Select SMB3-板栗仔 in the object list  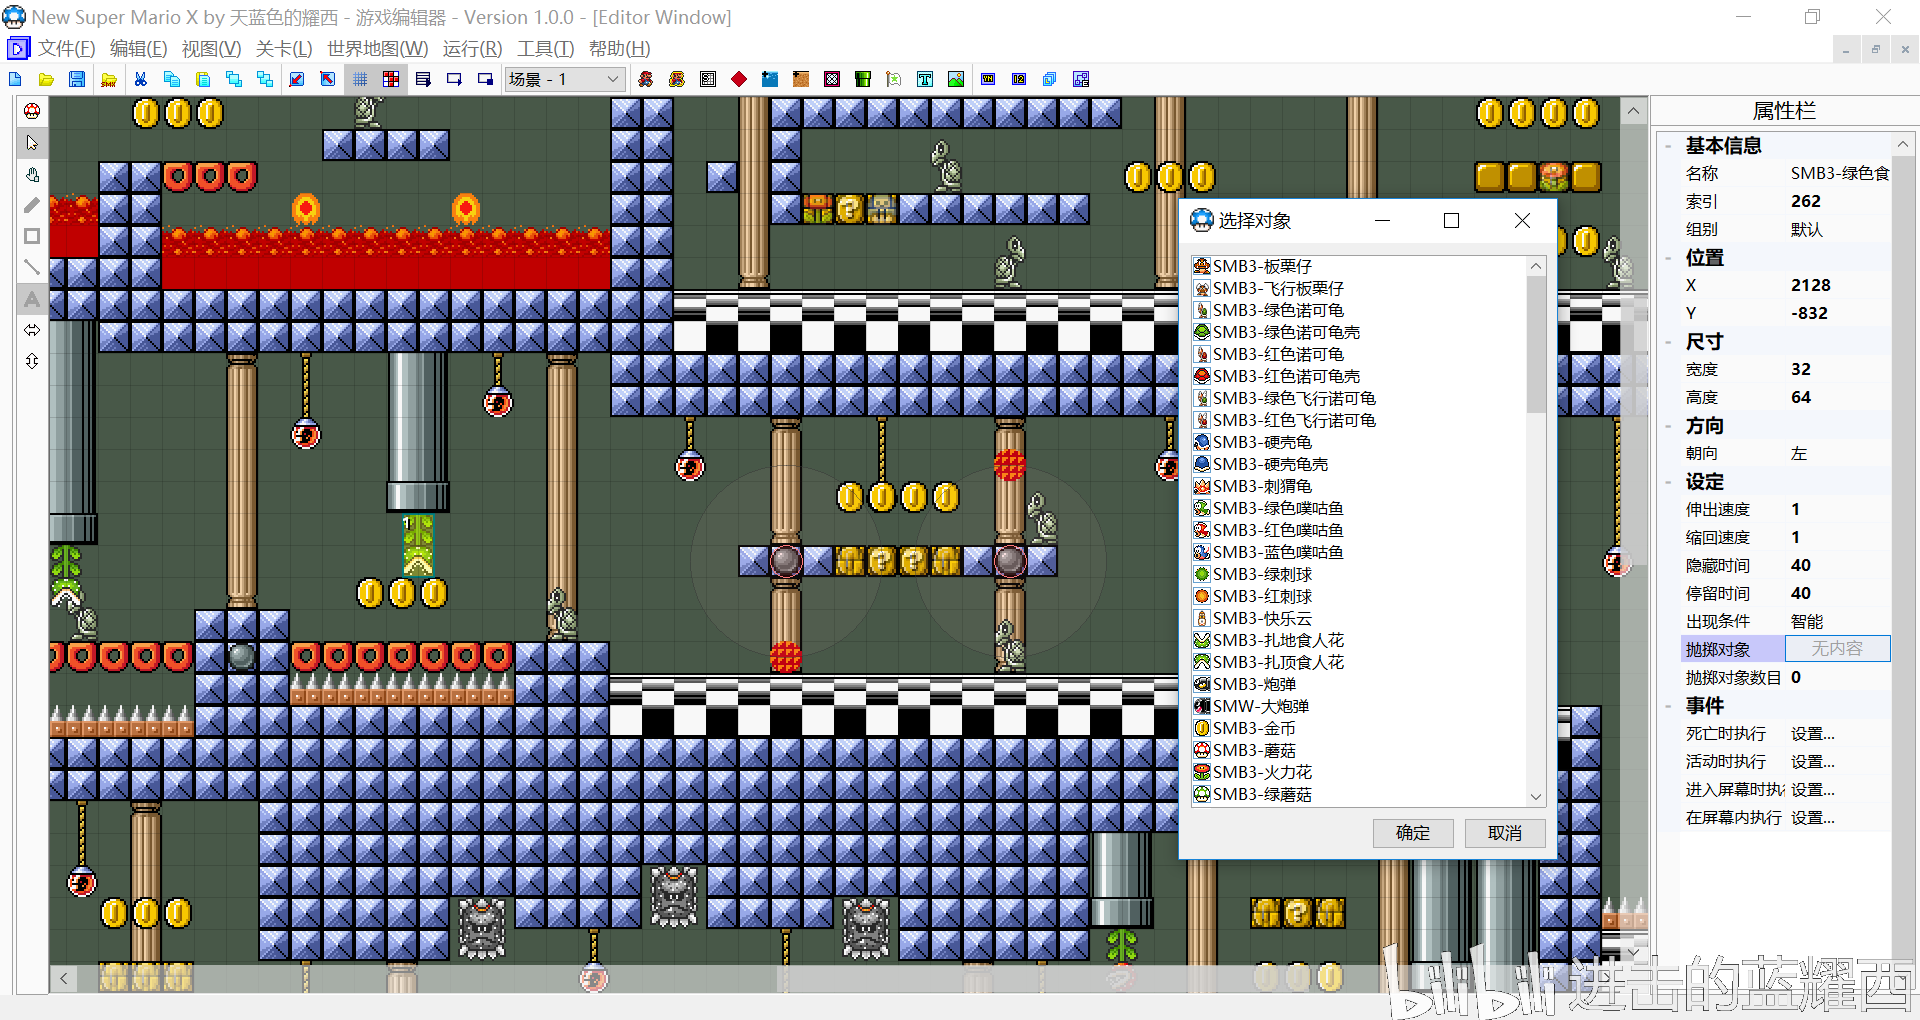(1261, 266)
